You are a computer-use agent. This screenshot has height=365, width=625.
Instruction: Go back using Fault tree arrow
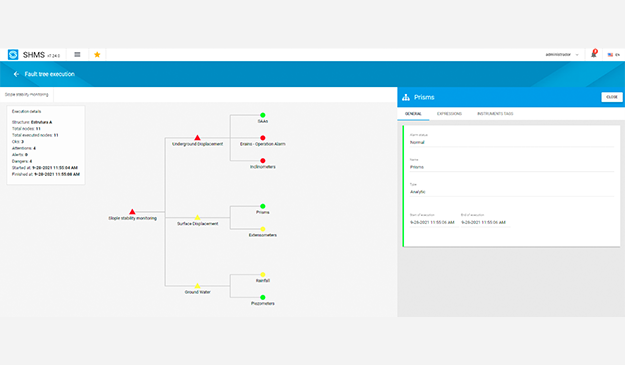[x=16, y=74]
